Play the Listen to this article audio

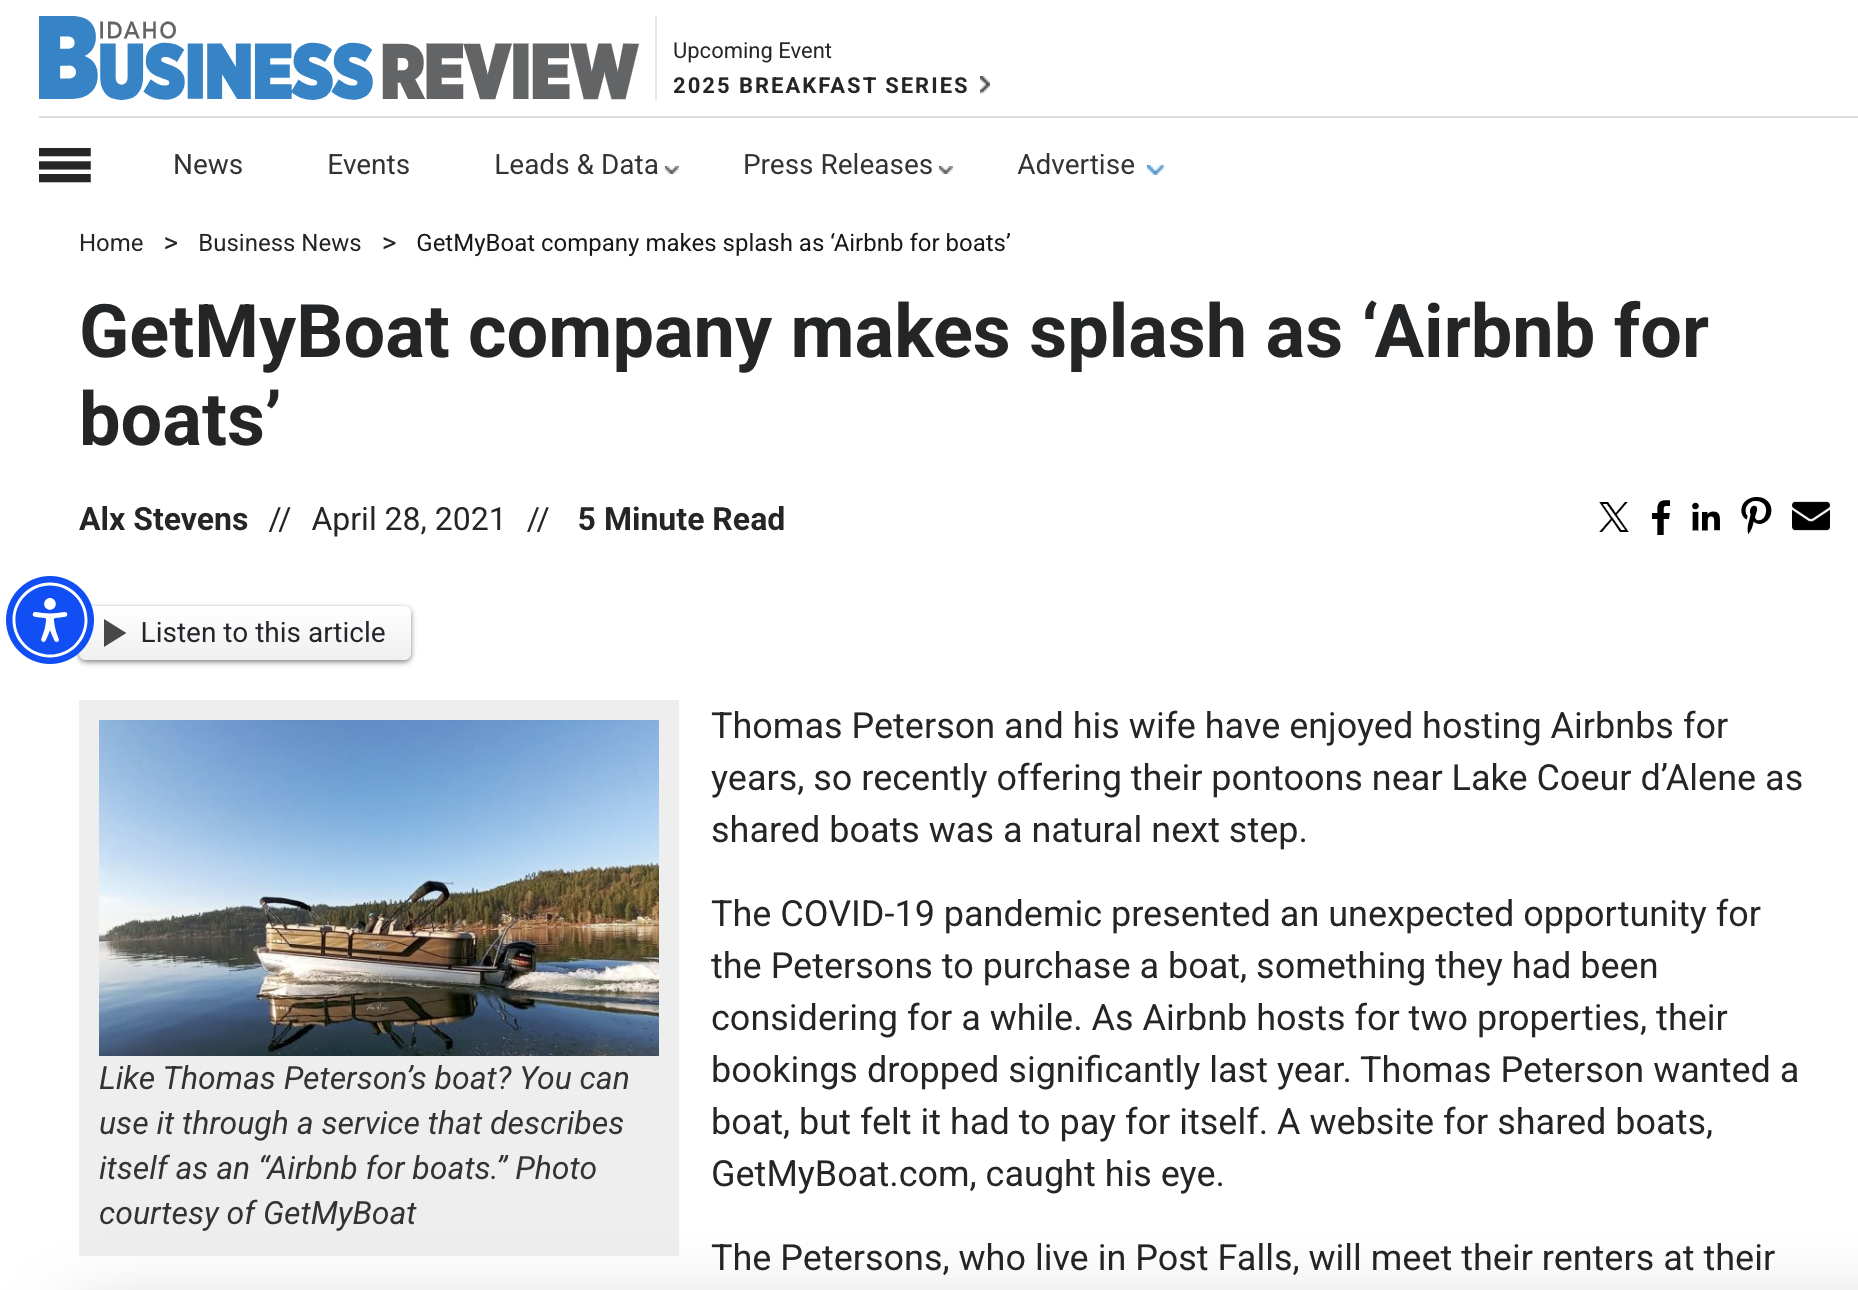245,633
